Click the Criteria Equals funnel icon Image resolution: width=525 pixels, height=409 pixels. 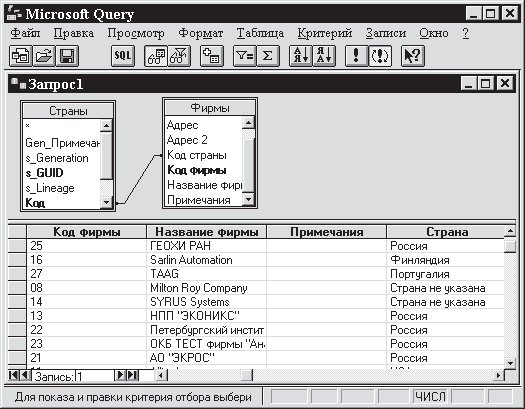(244, 56)
